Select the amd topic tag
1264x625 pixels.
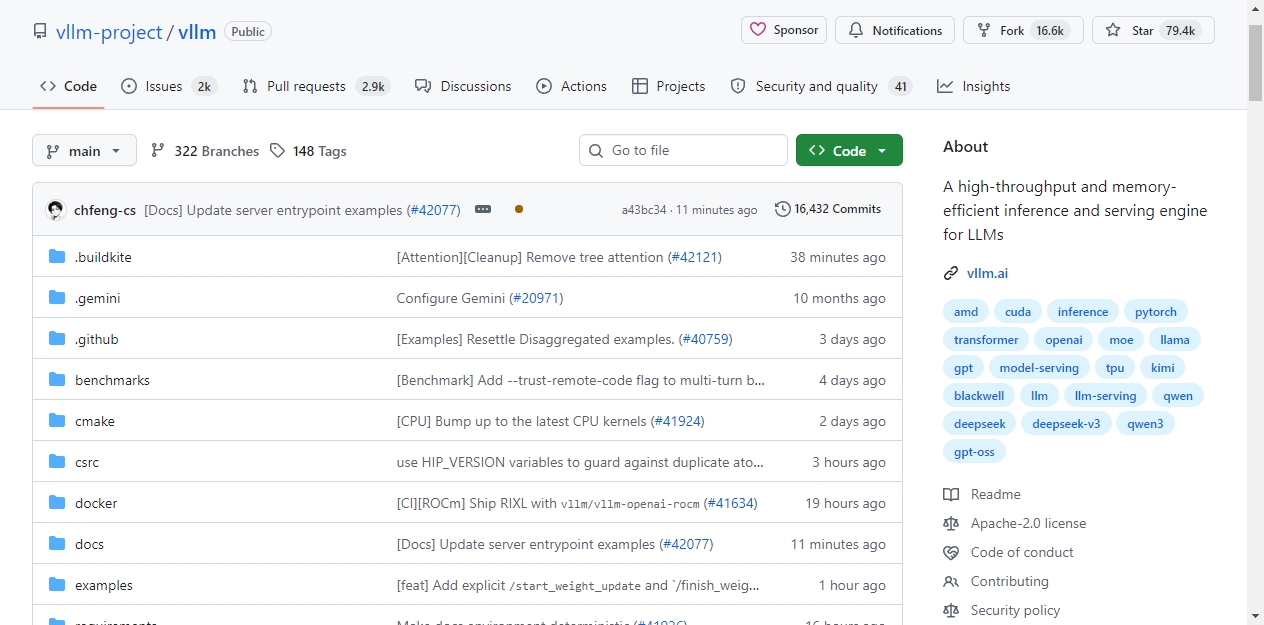click(x=966, y=311)
